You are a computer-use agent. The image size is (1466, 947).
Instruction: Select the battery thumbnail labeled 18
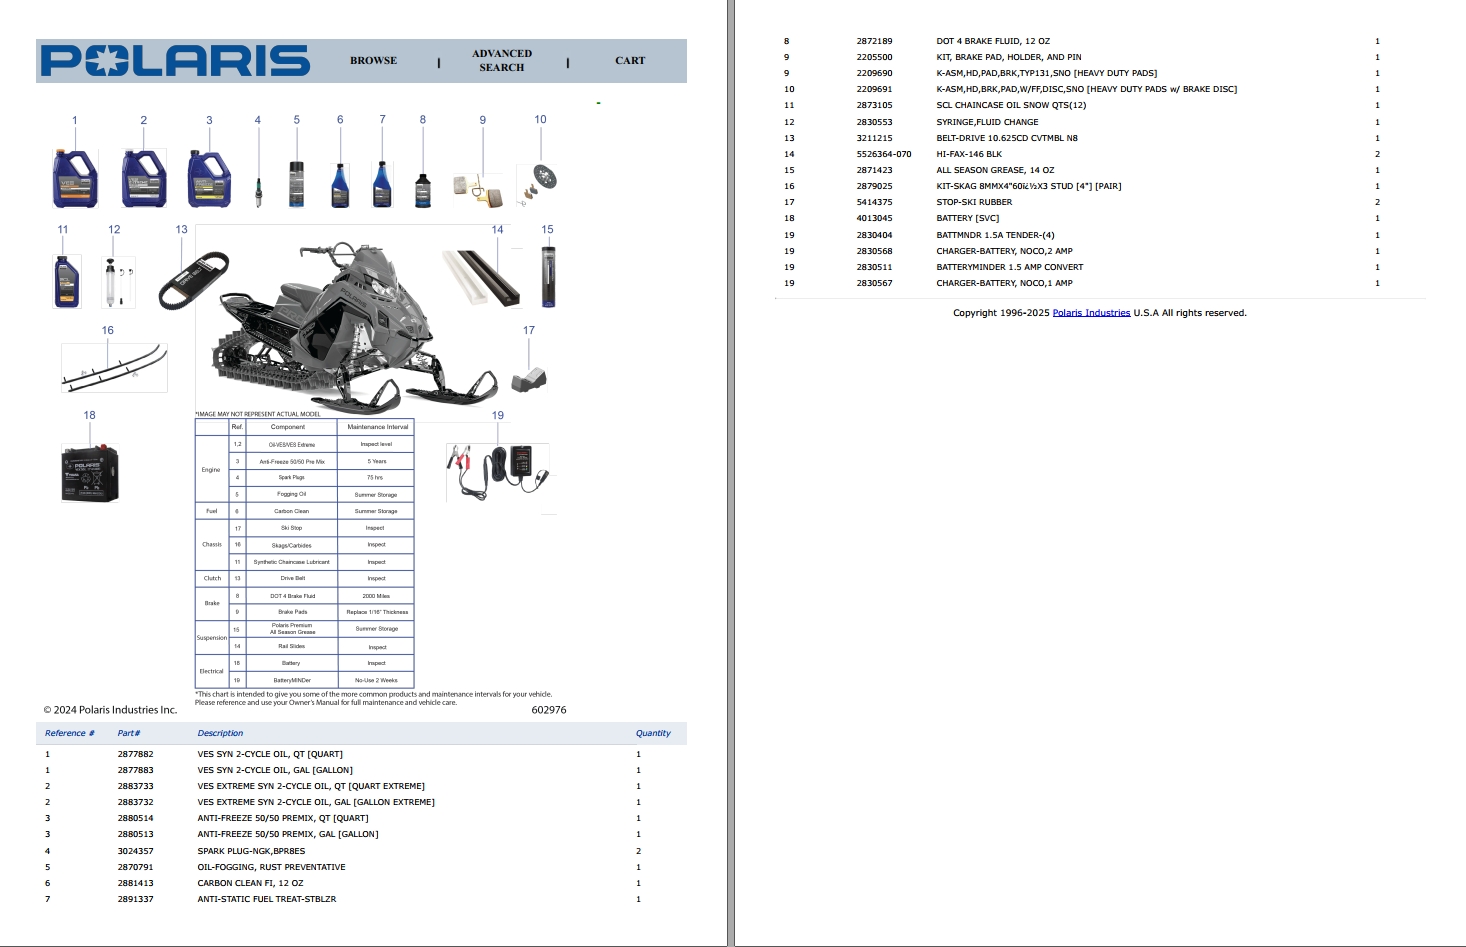89,472
